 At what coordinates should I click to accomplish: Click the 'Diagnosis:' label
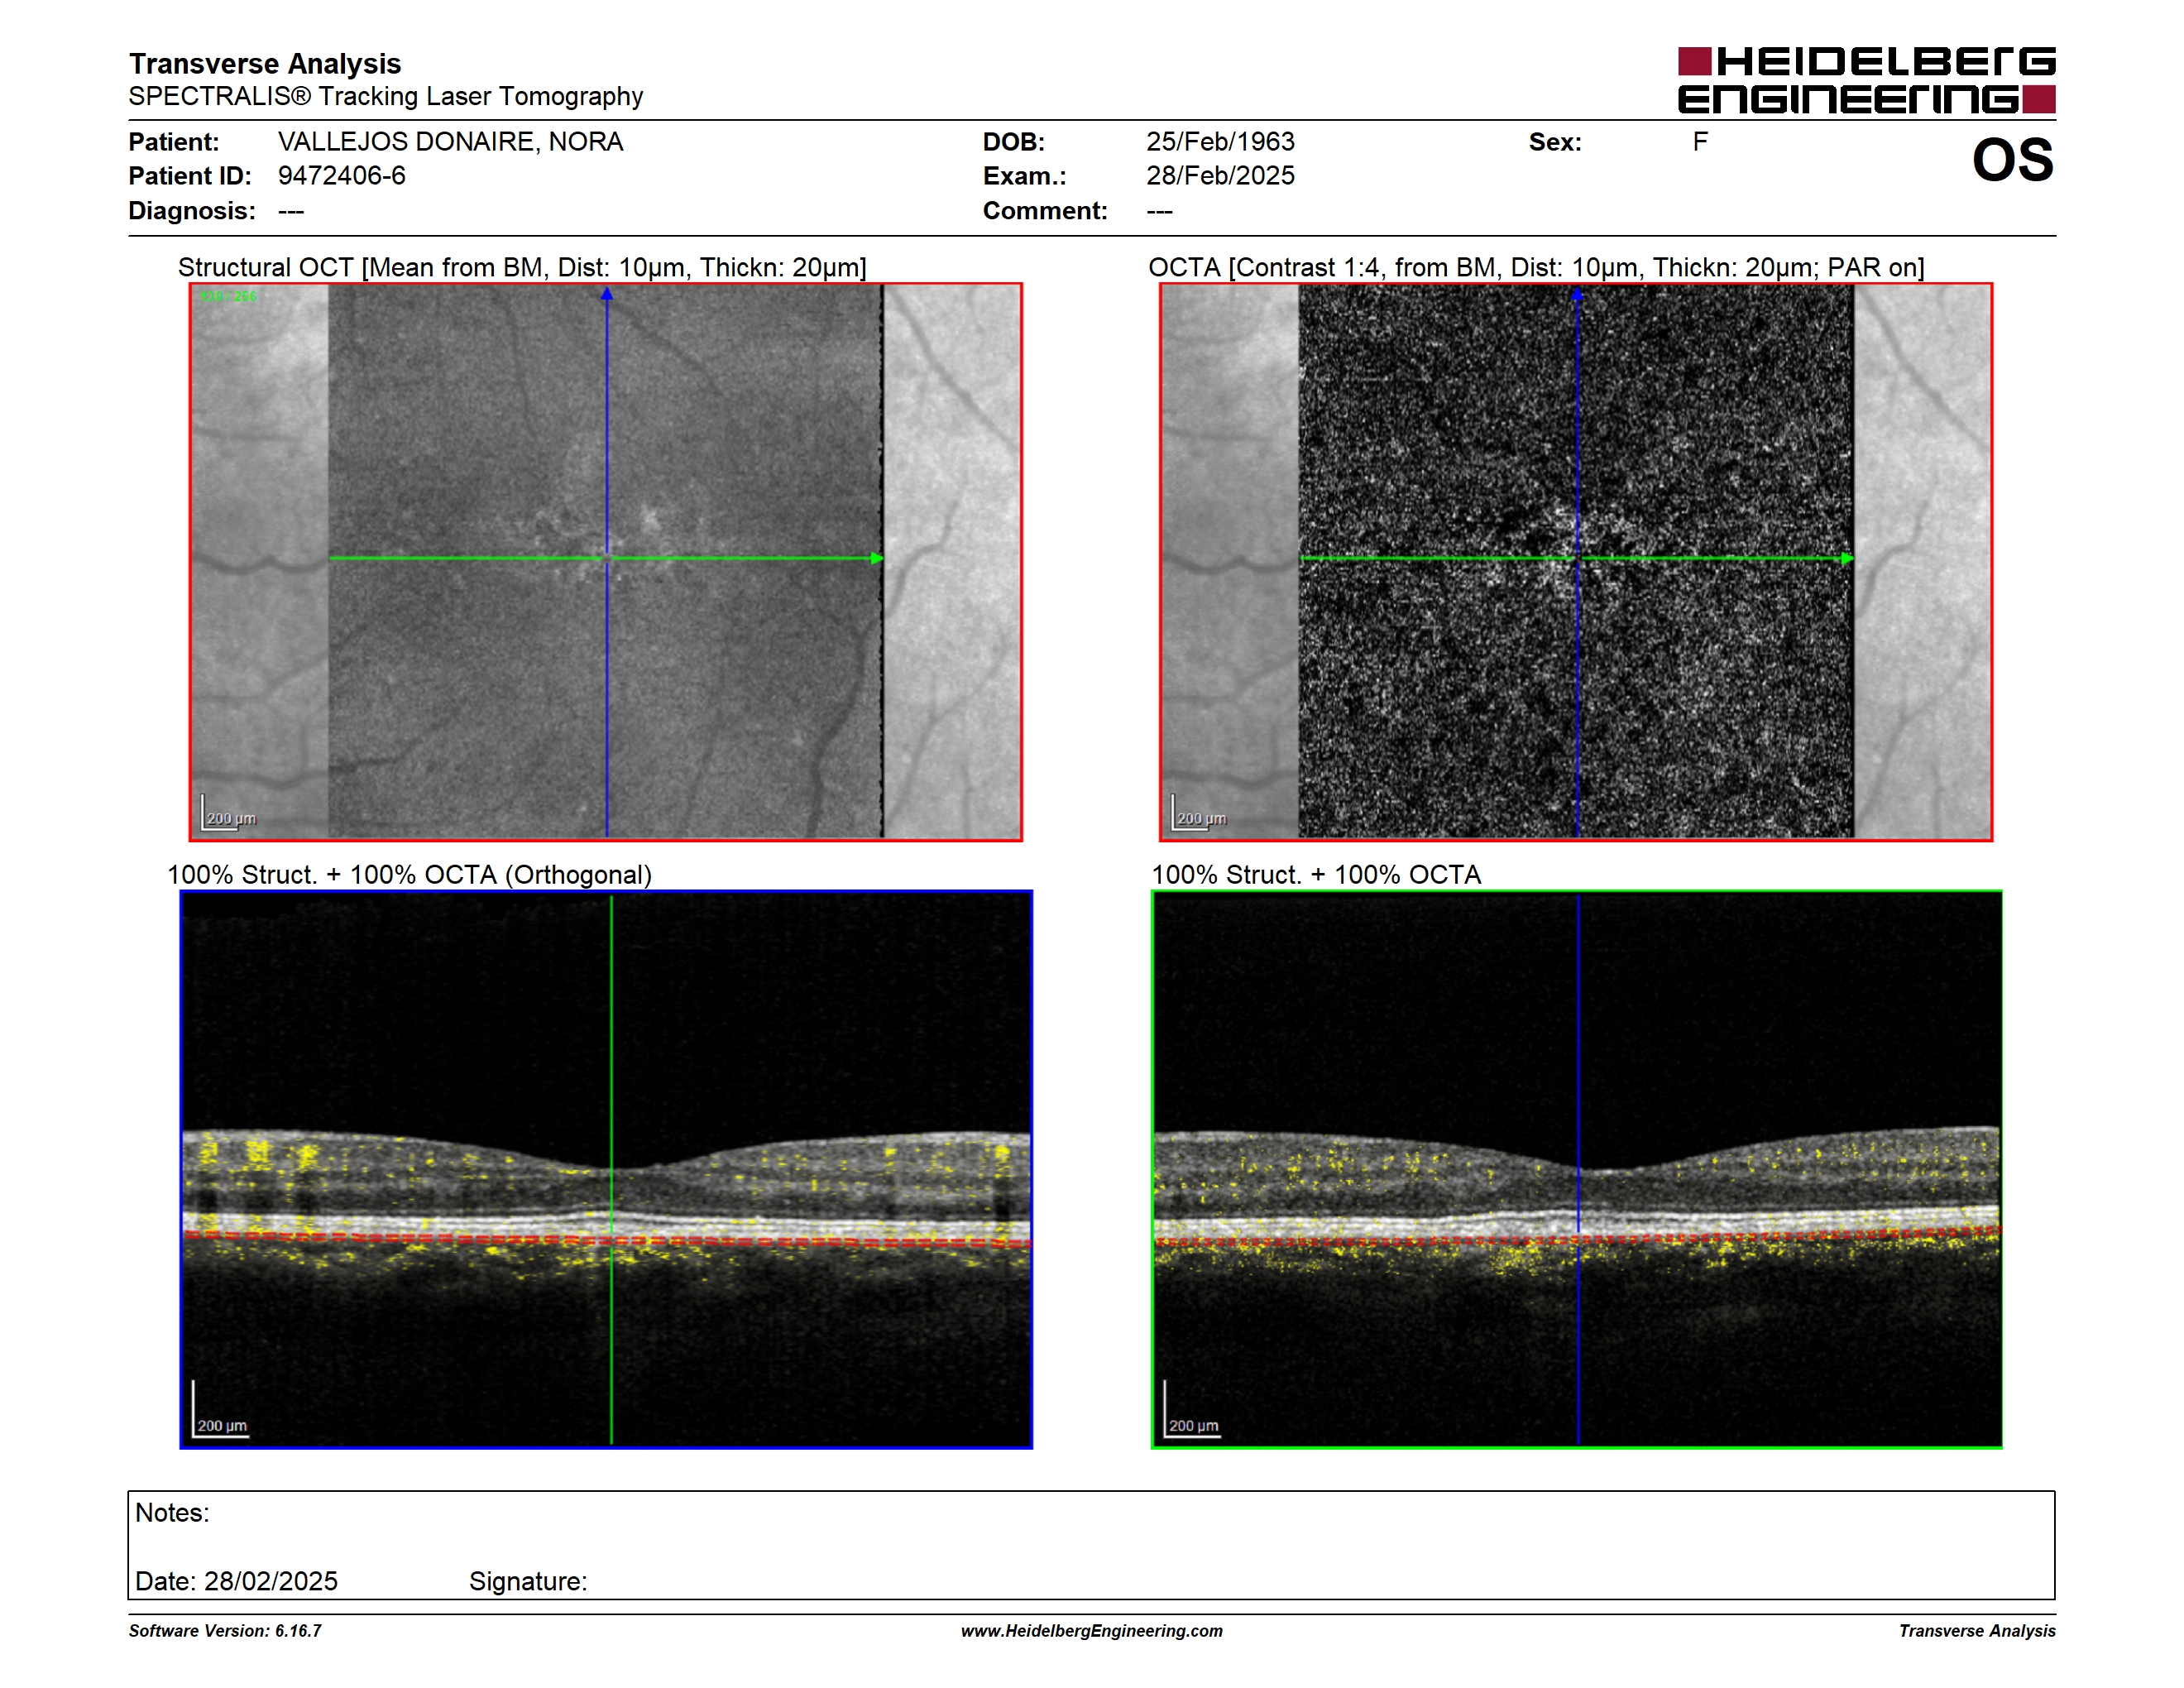(x=192, y=211)
